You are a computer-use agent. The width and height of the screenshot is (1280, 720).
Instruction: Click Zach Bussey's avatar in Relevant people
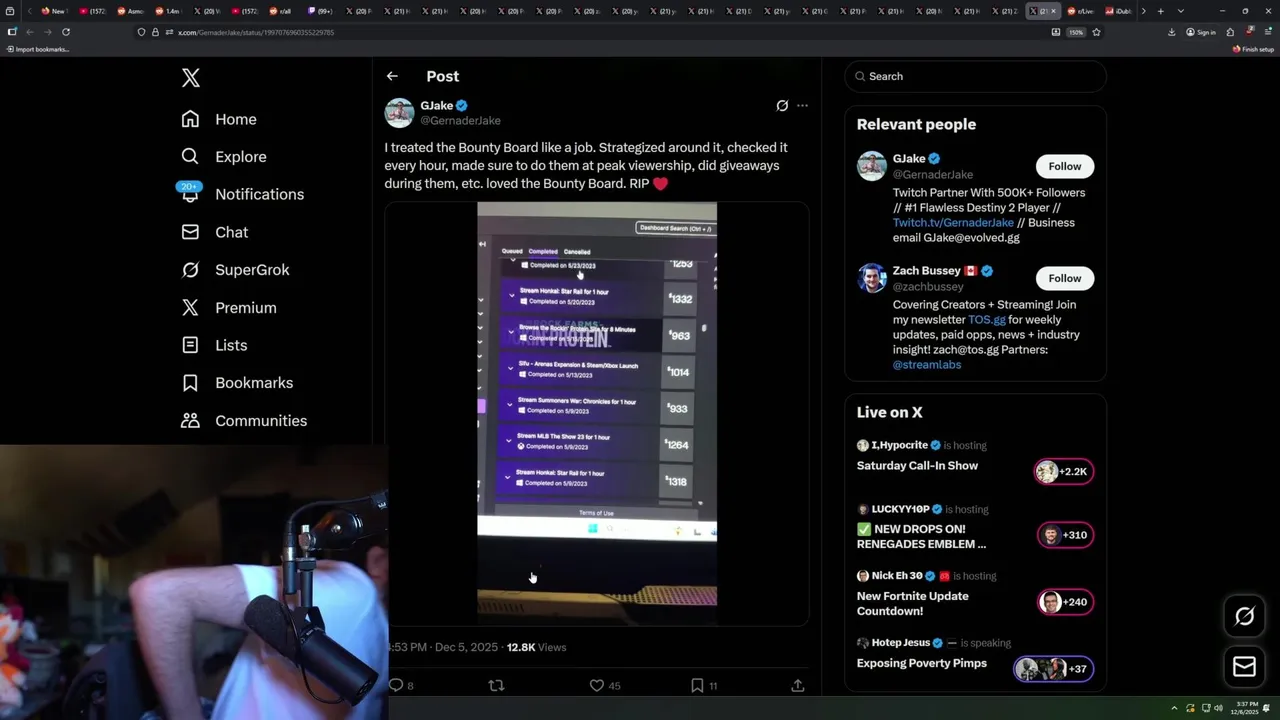point(872,278)
